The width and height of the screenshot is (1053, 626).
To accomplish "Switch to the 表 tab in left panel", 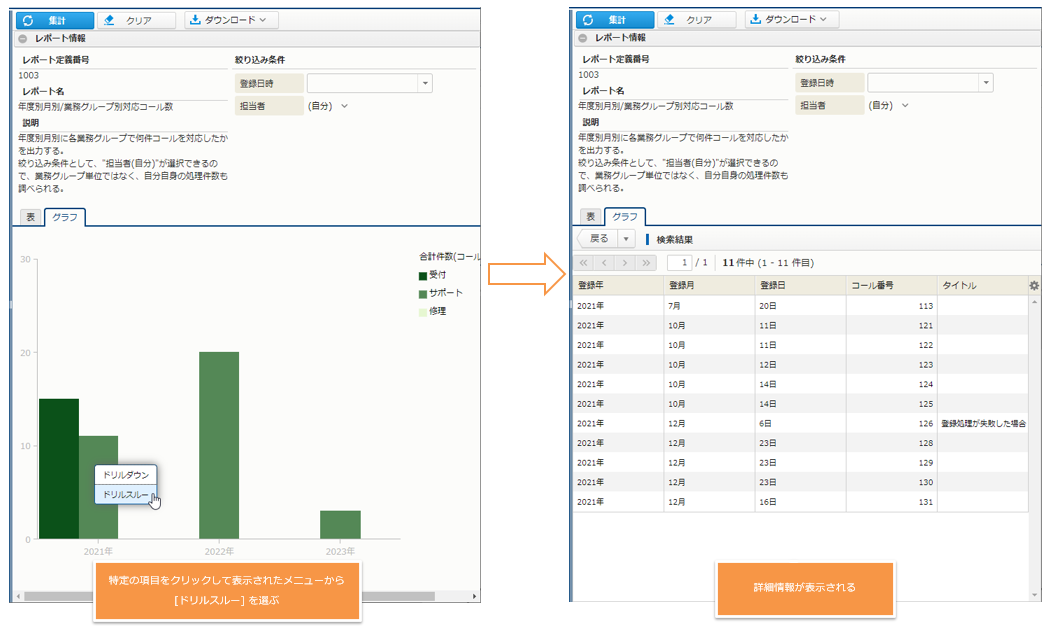I will [29, 216].
